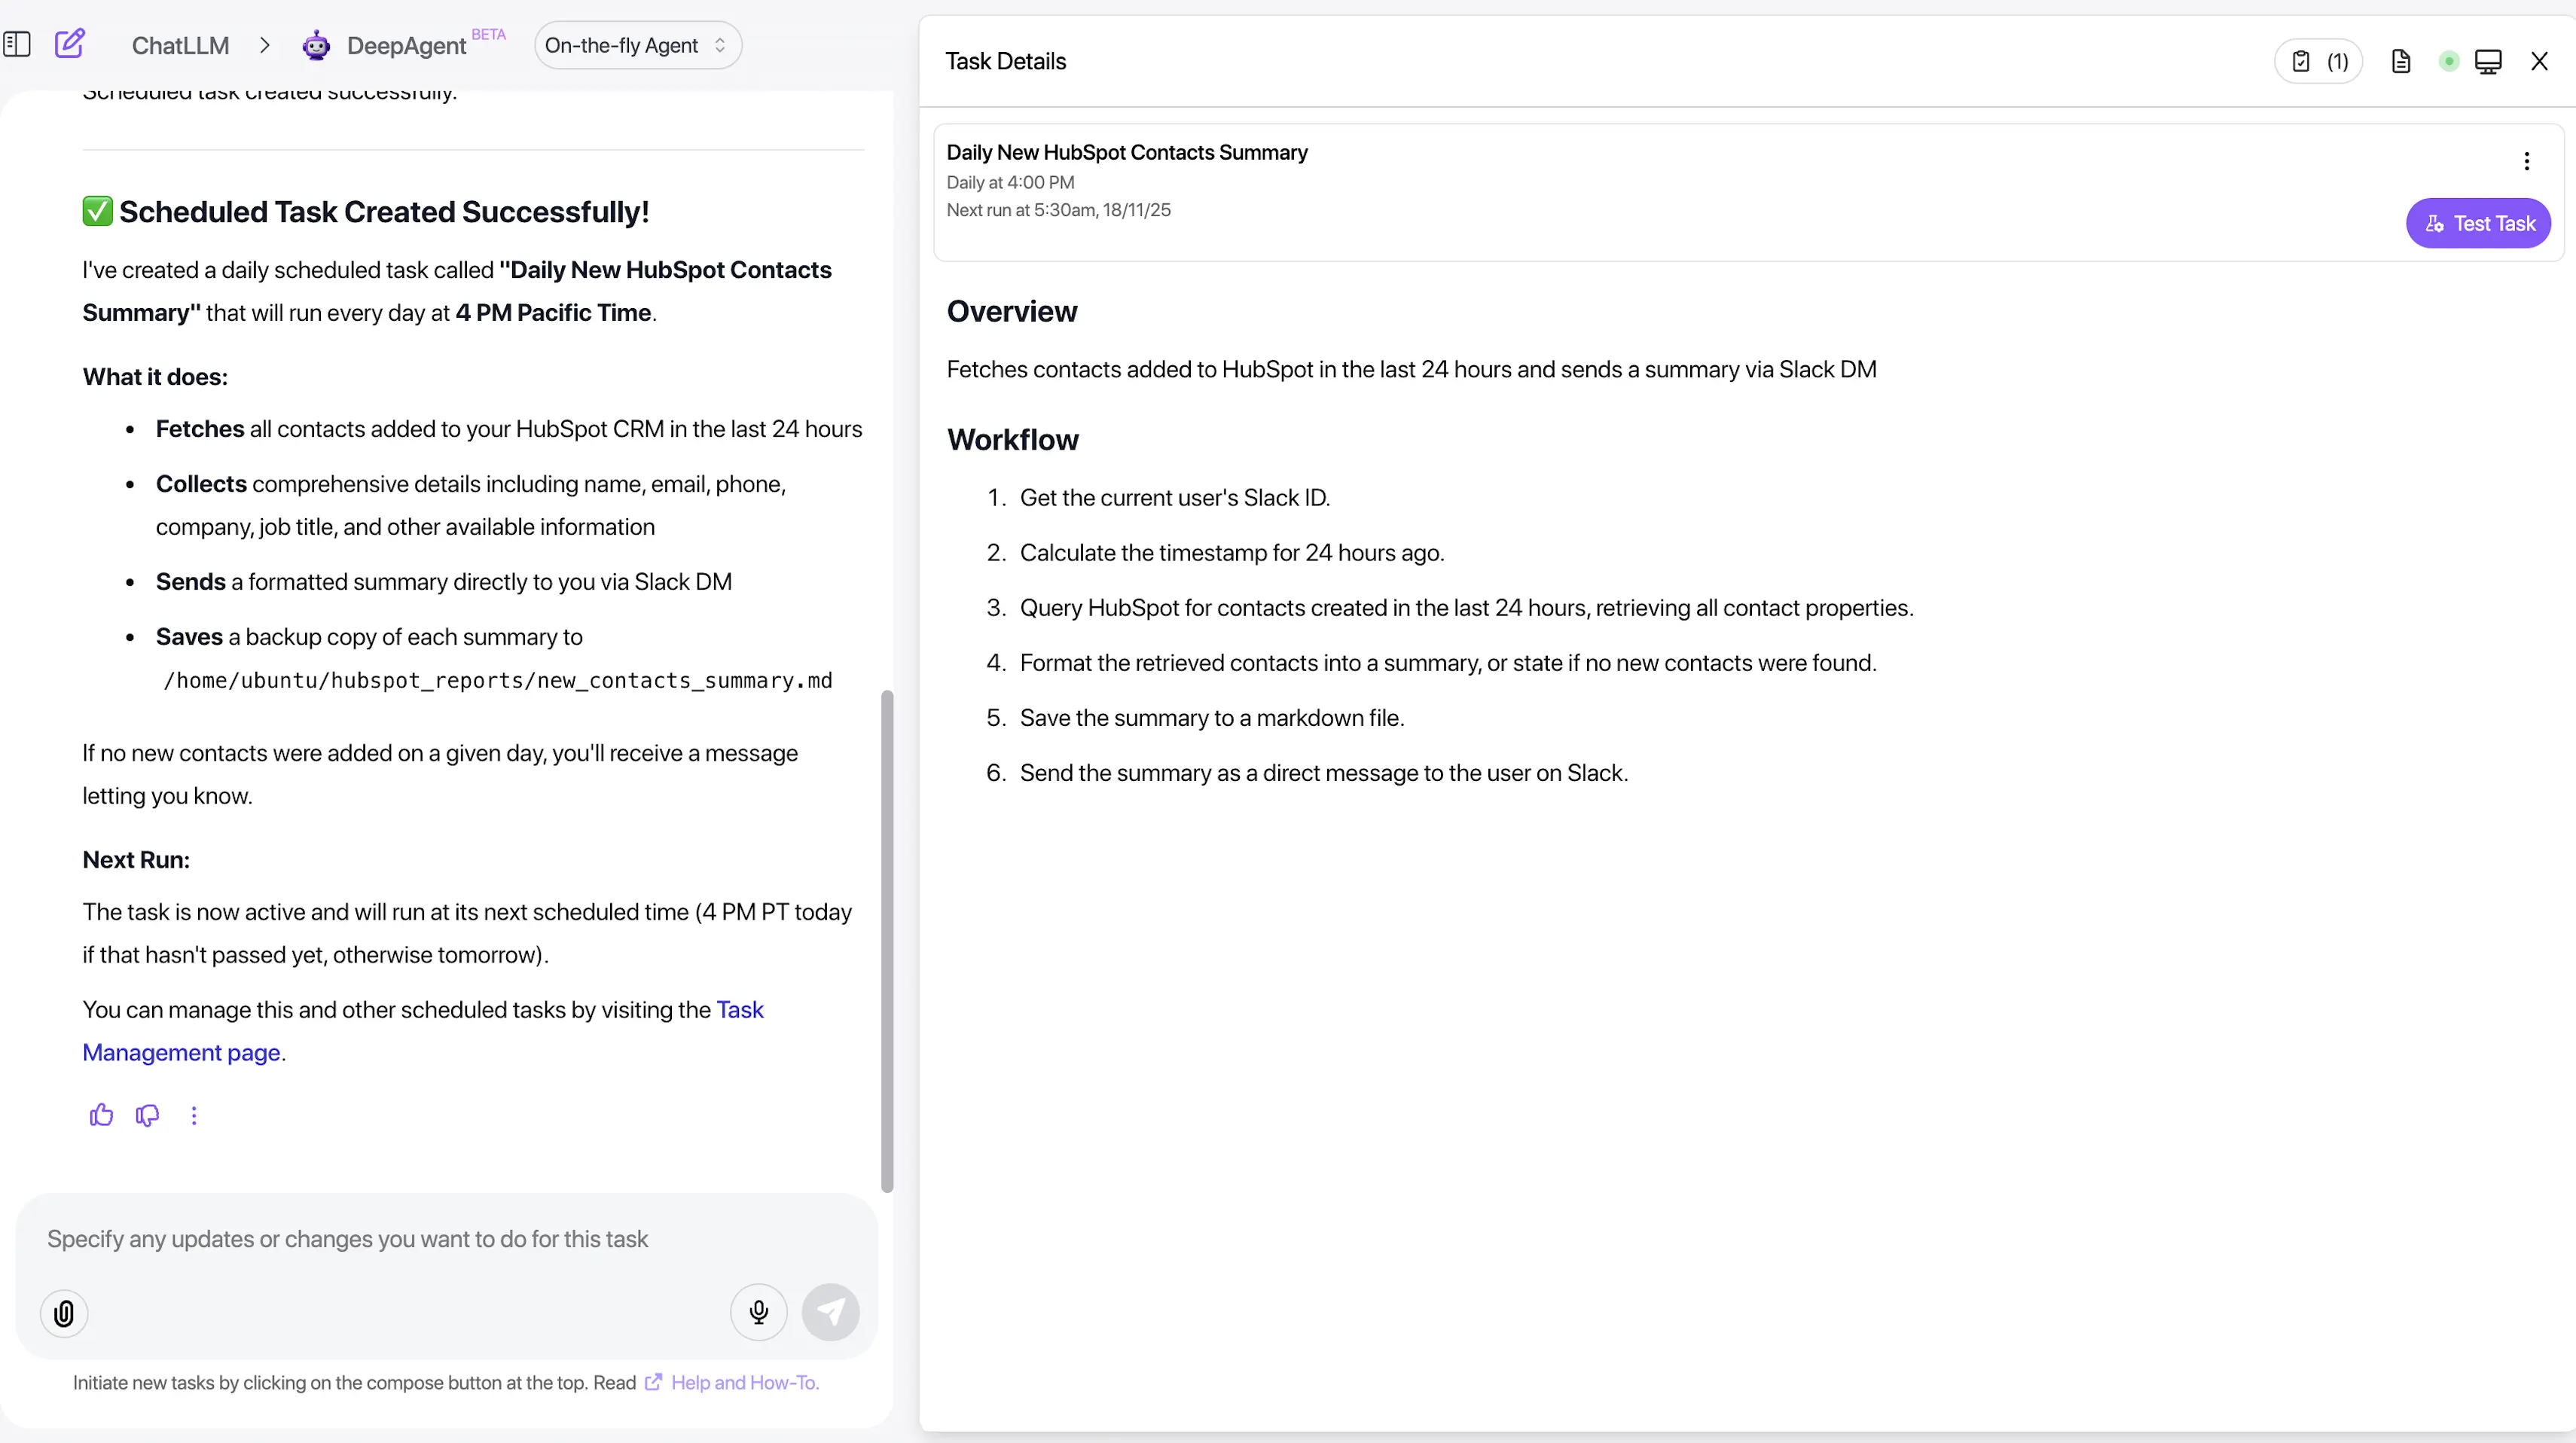The height and width of the screenshot is (1443, 2576).
Task: Attach a file with the paperclip icon
Action: (x=63, y=1313)
